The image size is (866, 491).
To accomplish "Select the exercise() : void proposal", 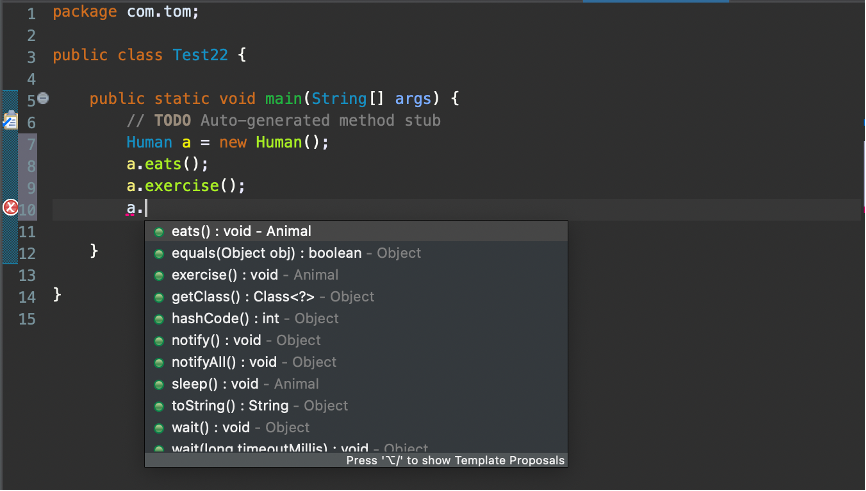I will (x=356, y=275).
